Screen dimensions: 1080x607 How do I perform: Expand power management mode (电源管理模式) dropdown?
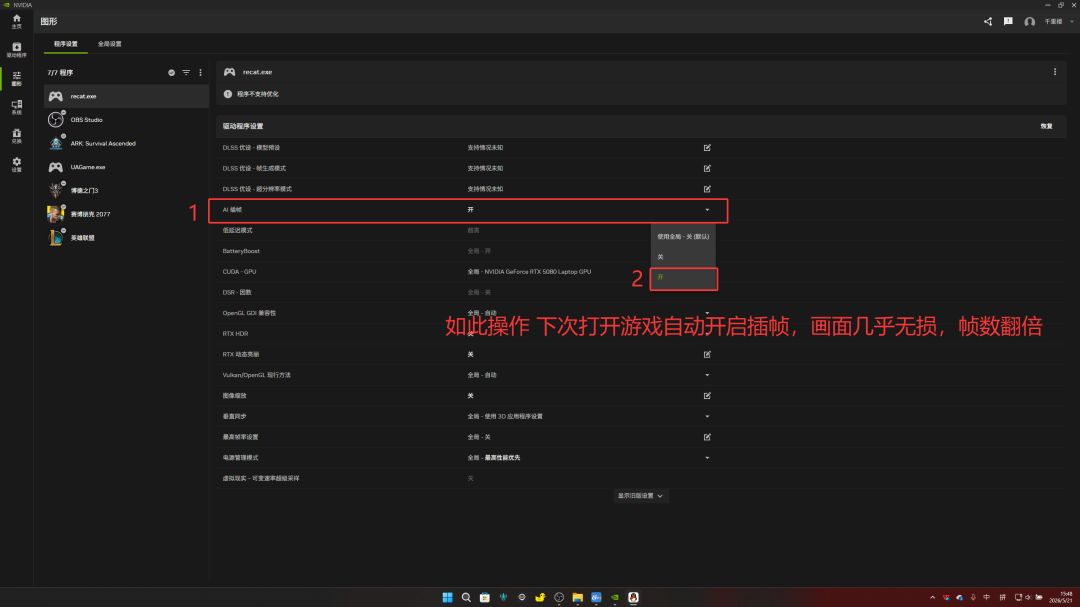707,457
